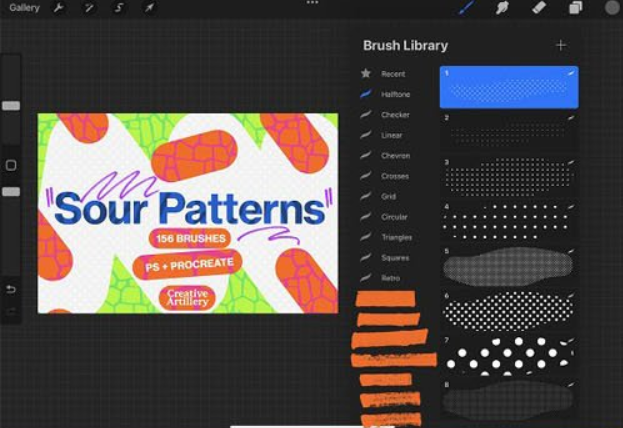Select the large dots brush number 7
The image size is (623, 428).
pos(509,355)
